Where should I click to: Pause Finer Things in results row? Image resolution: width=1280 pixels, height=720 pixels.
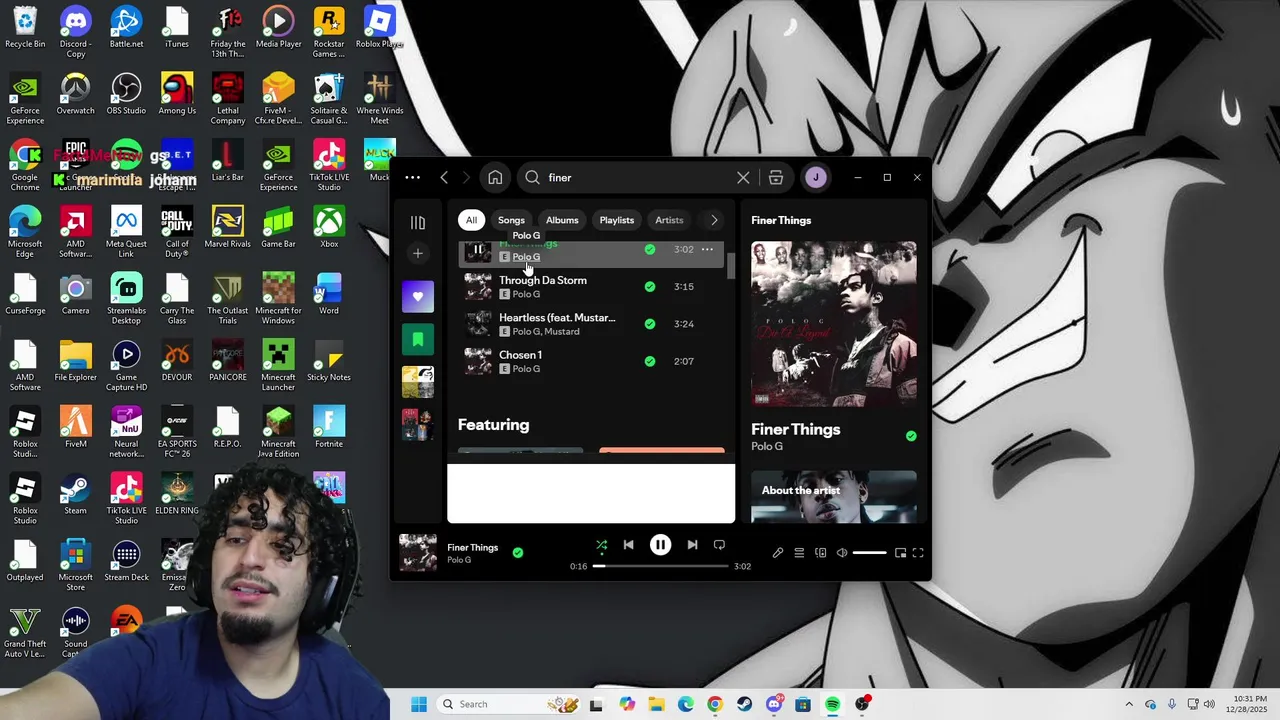tap(478, 250)
